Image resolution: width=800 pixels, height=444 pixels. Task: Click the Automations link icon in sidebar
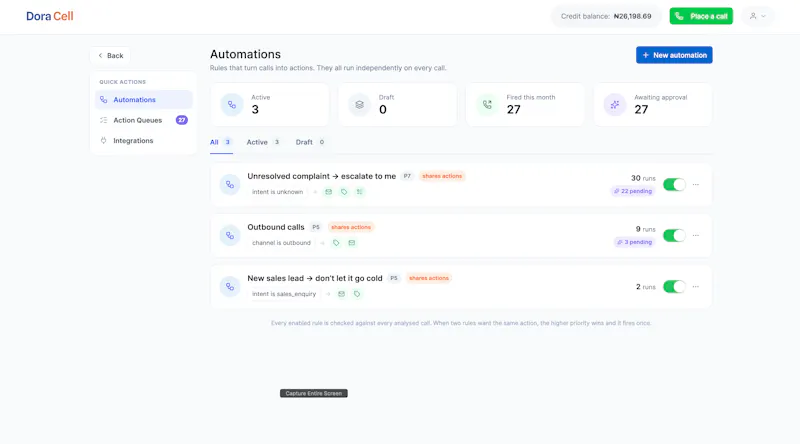click(104, 100)
